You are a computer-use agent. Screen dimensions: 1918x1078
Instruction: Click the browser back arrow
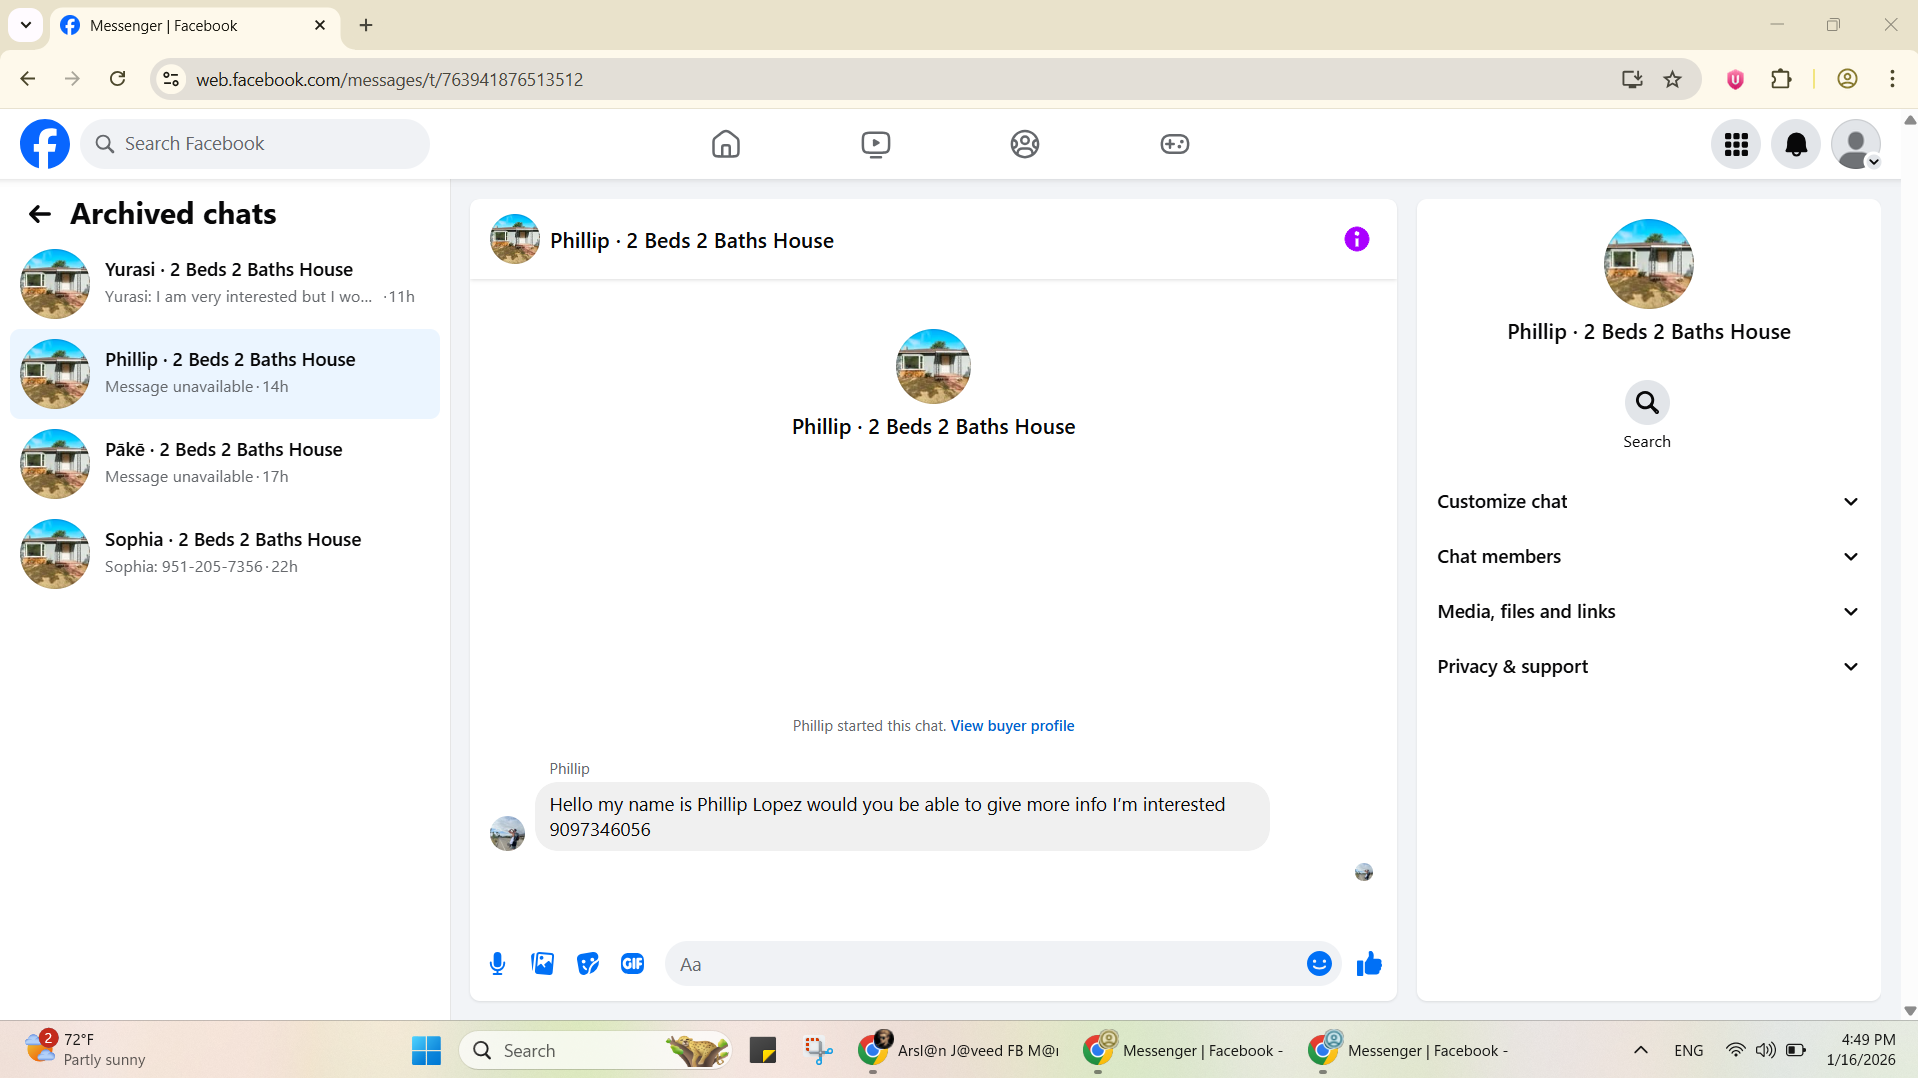click(x=28, y=79)
